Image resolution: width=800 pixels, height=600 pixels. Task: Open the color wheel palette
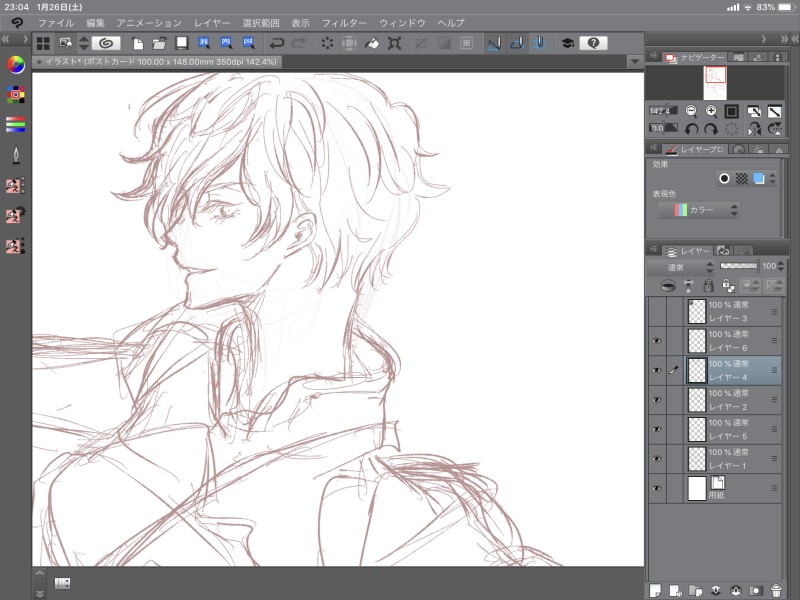tap(16, 65)
